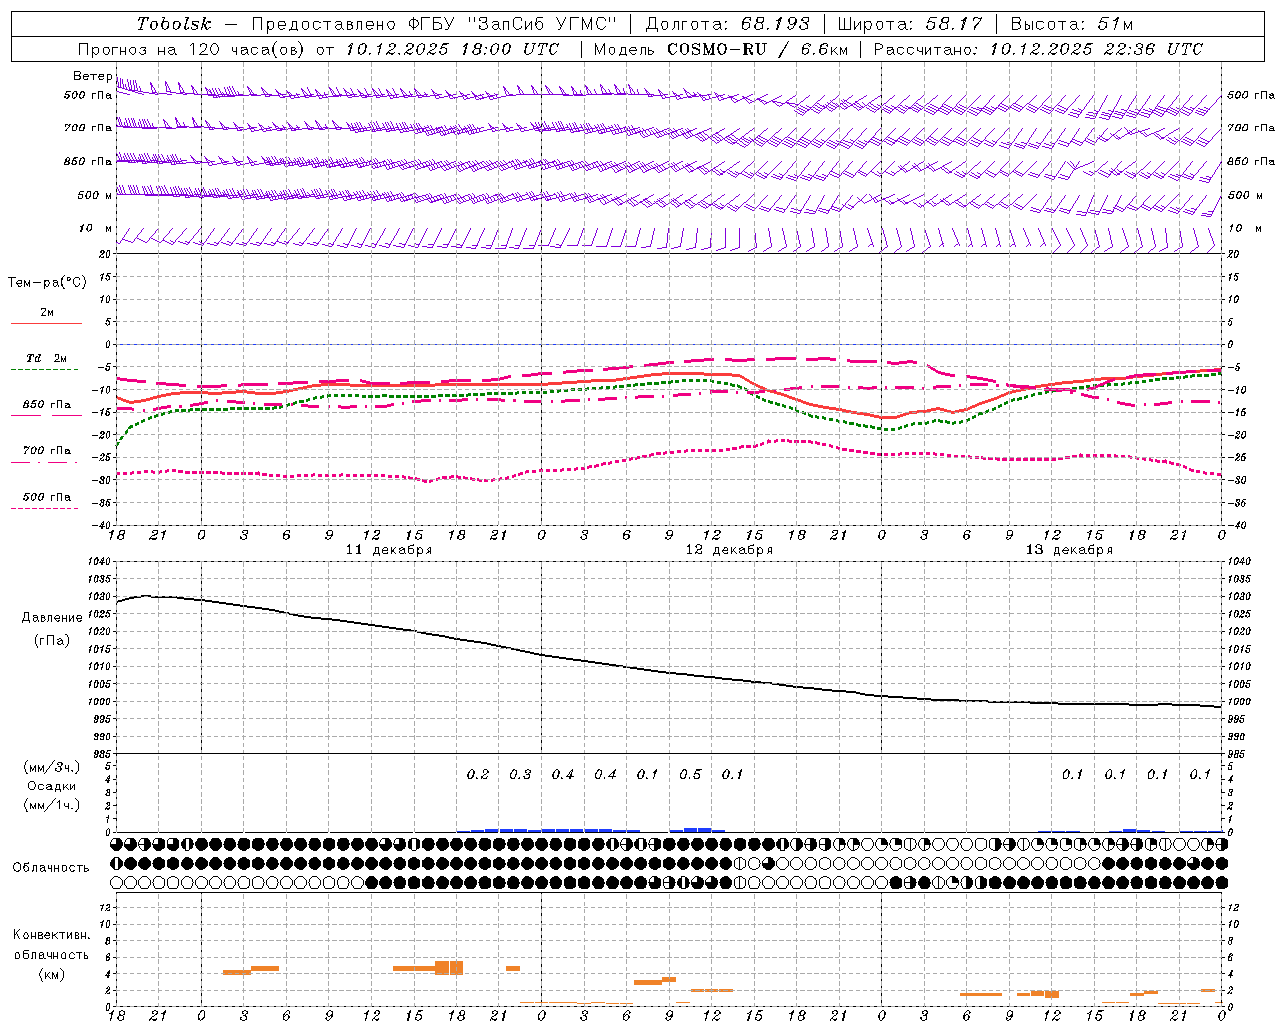Viewport: 1280px width, 1024px height.
Task: Click the "Прогноз на 120 часа(ов)" forecast text
Action: tap(192, 49)
